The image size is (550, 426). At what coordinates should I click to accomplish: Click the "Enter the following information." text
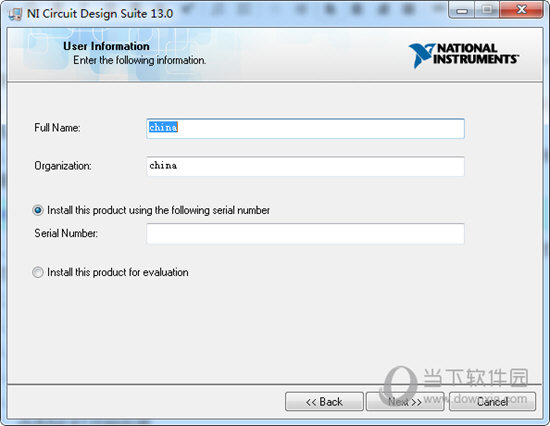(140, 60)
